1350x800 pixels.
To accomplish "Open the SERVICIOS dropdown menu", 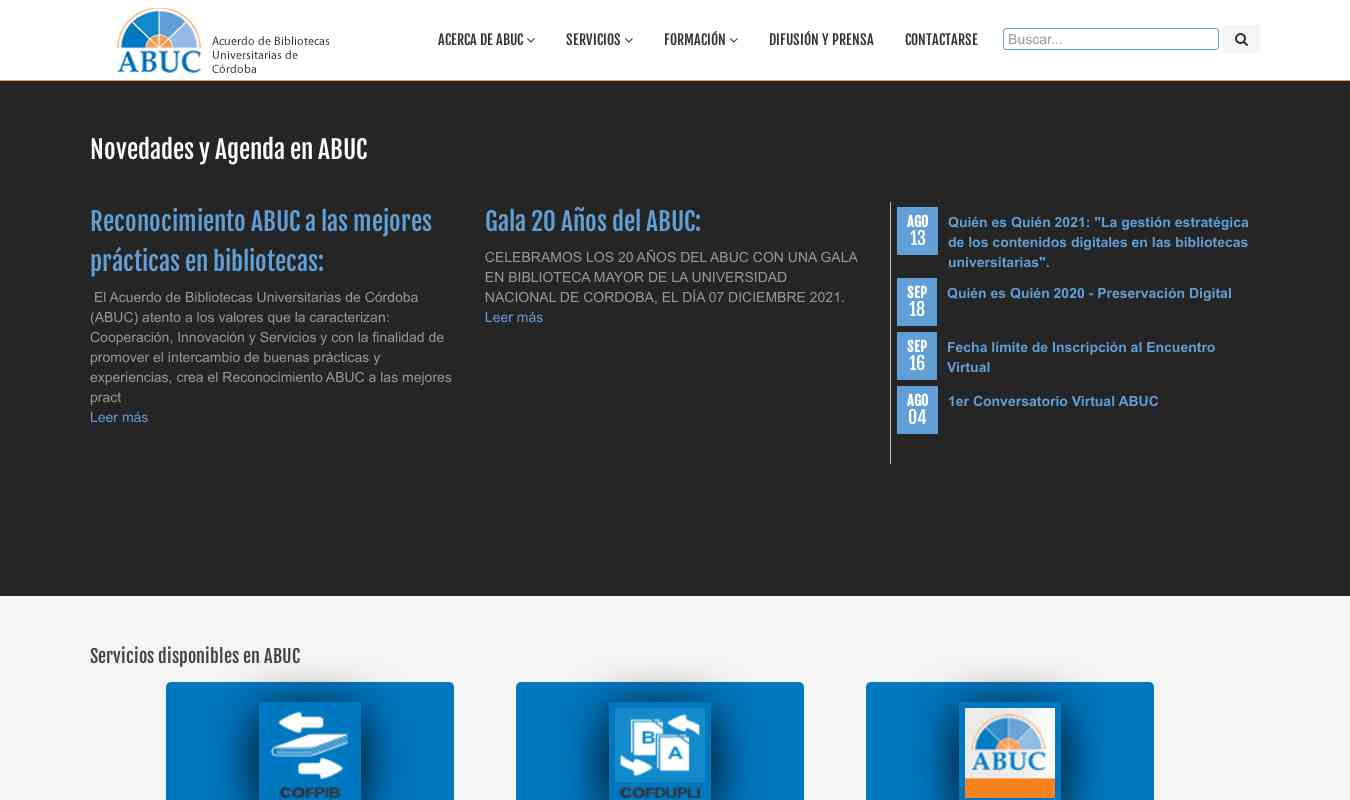I will point(598,40).
